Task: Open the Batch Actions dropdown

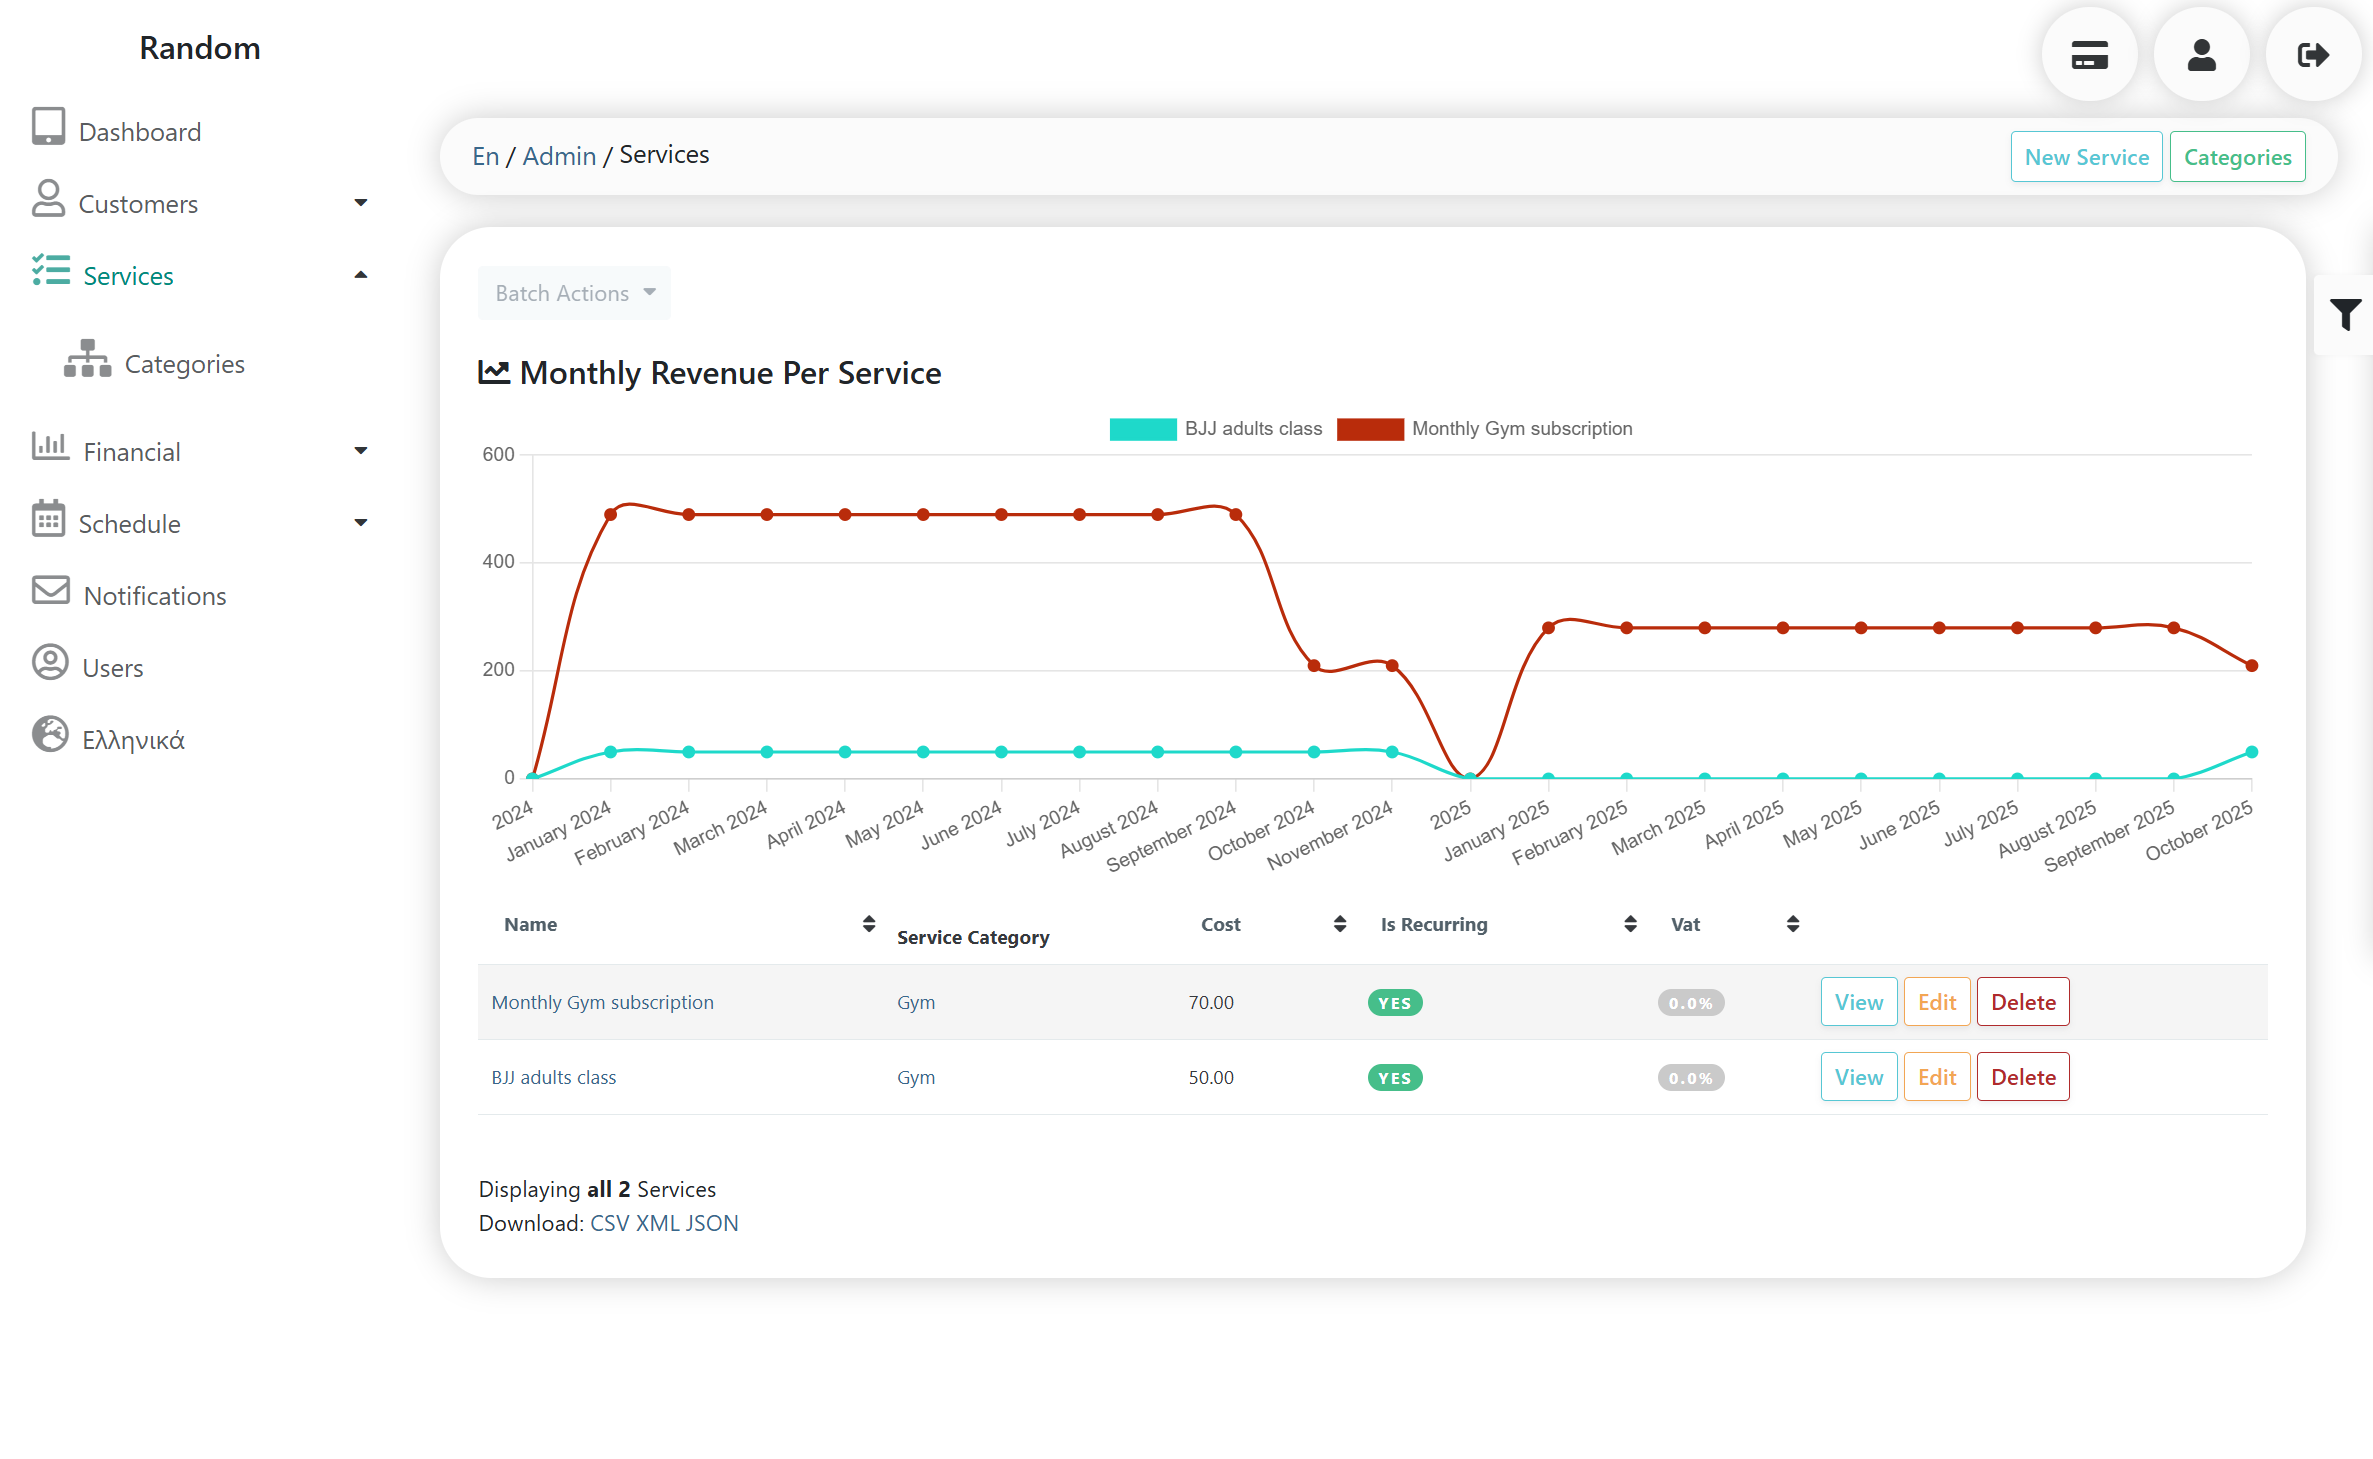Action: (x=574, y=293)
